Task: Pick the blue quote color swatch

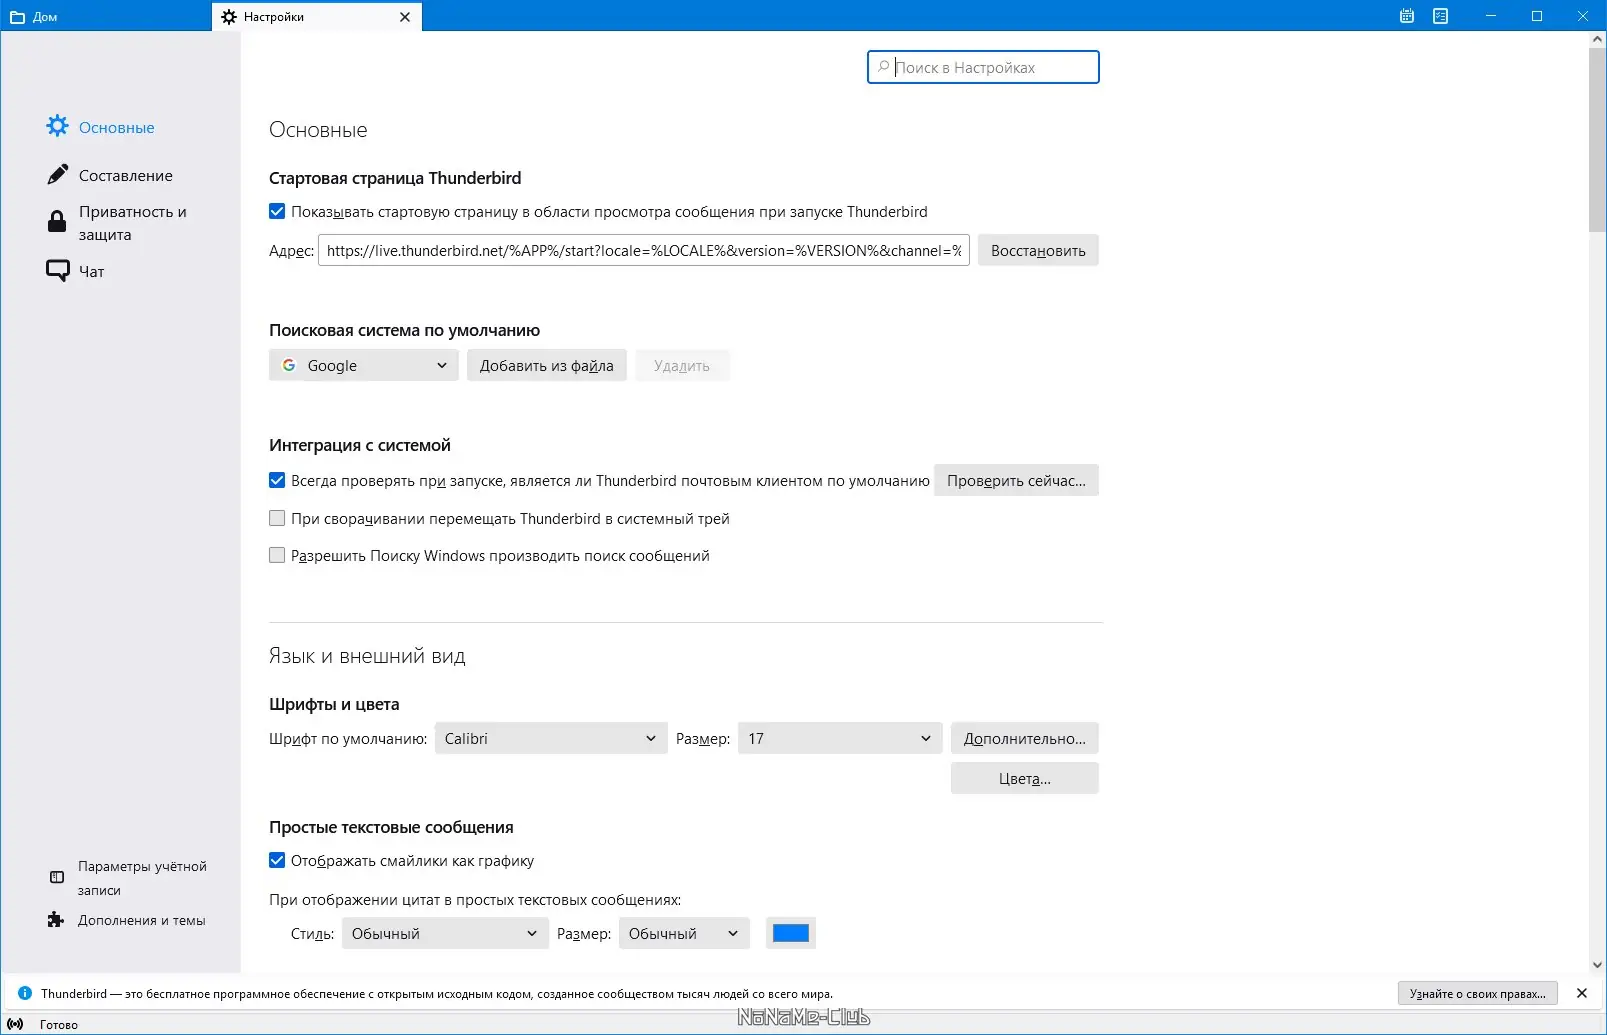Action: click(791, 933)
